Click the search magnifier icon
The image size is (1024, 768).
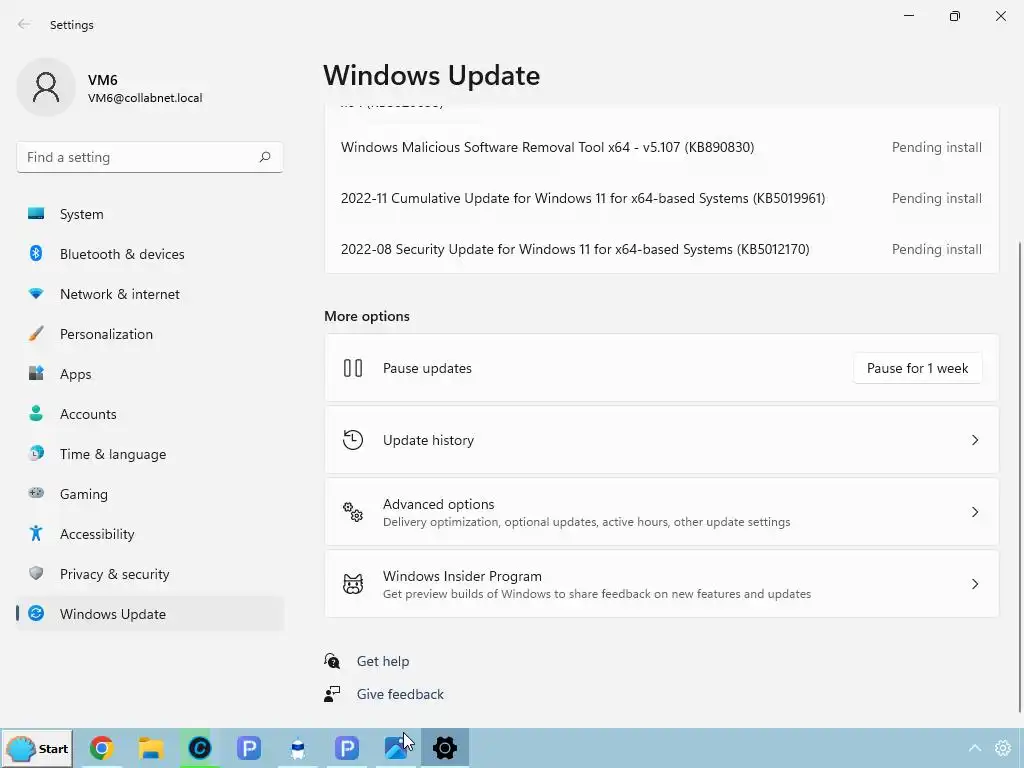(x=264, y=157)
